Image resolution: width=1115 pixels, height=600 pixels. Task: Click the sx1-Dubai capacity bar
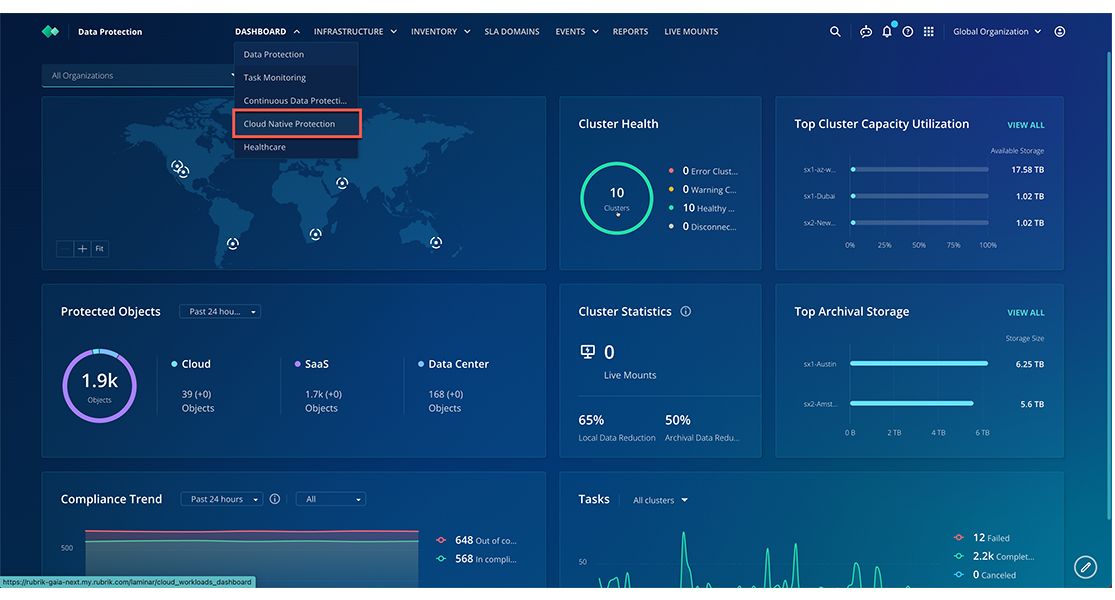[x=919, y=195]
